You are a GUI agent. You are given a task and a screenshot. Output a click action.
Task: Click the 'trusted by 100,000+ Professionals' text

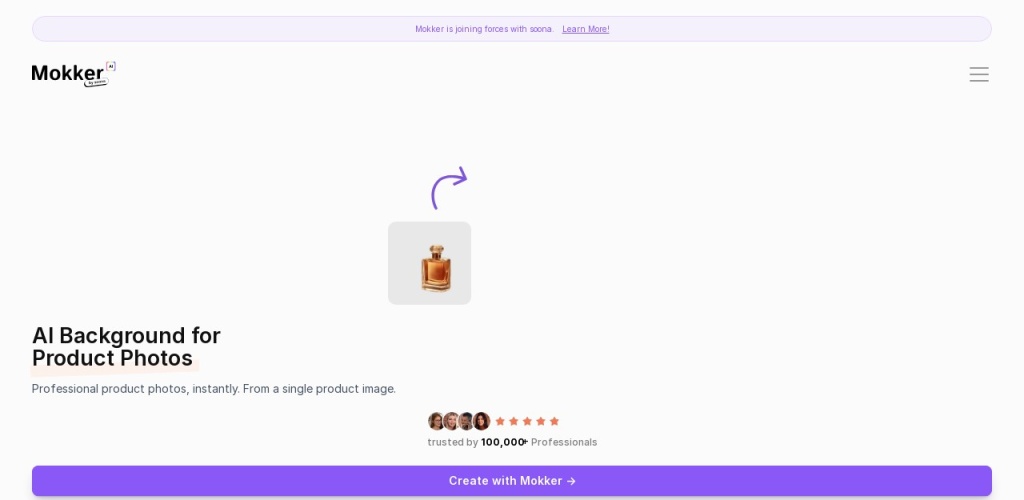coord(512,443)
